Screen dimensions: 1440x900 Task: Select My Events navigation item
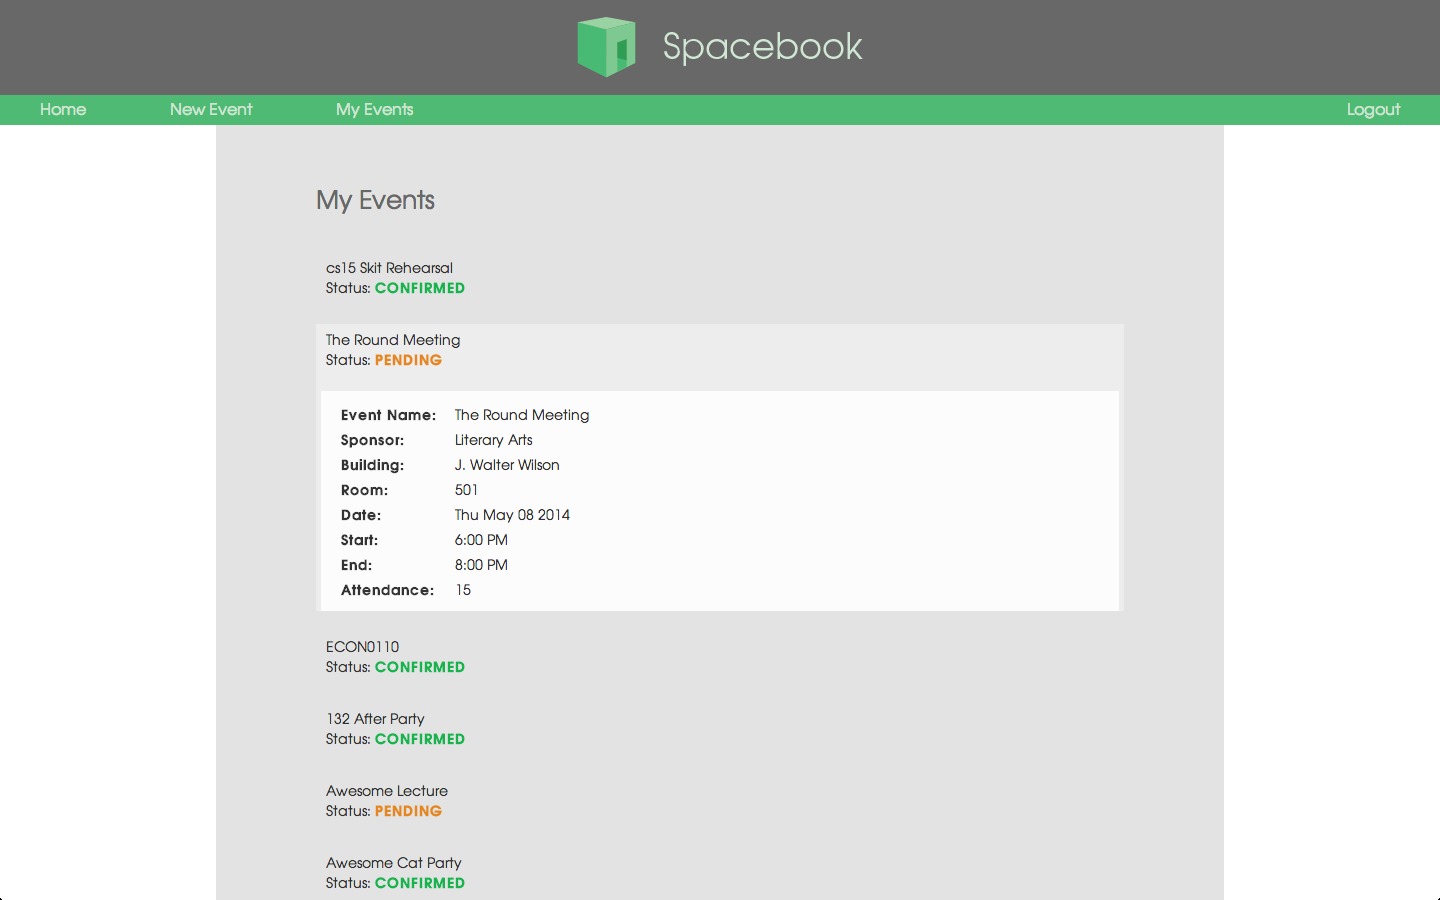point(374,110)
